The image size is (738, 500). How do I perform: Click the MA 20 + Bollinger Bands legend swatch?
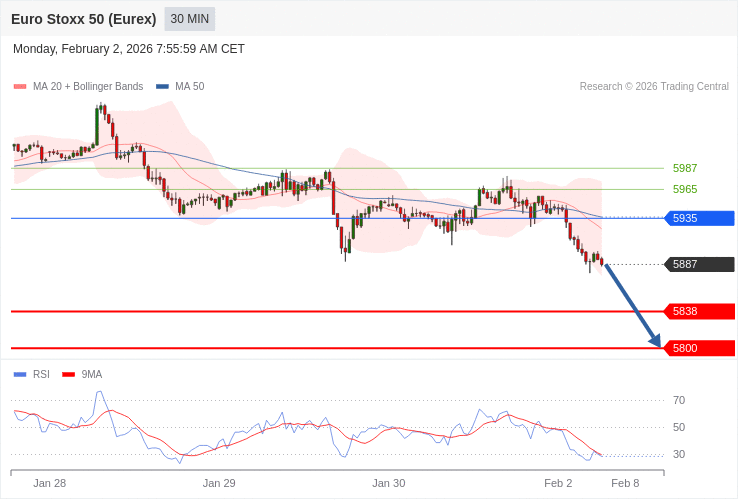[x=20, y=87]
